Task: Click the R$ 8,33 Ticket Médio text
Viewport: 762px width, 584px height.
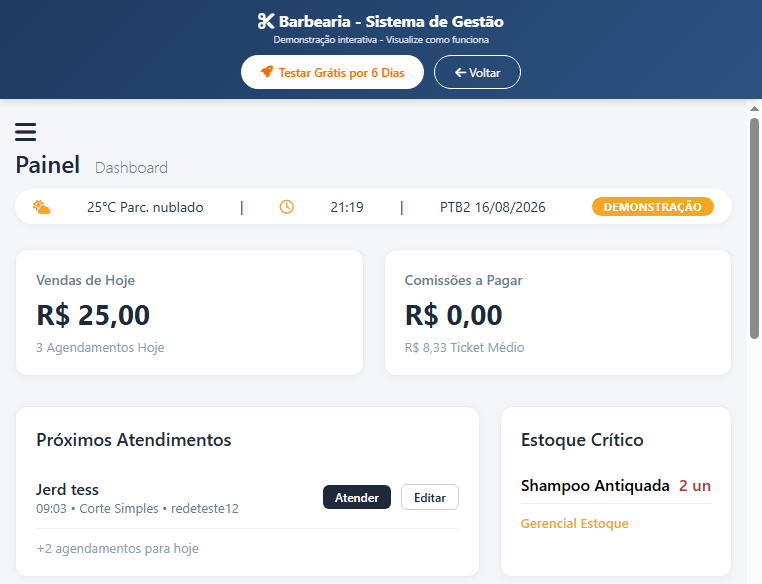Action: (x=465, y=347)
